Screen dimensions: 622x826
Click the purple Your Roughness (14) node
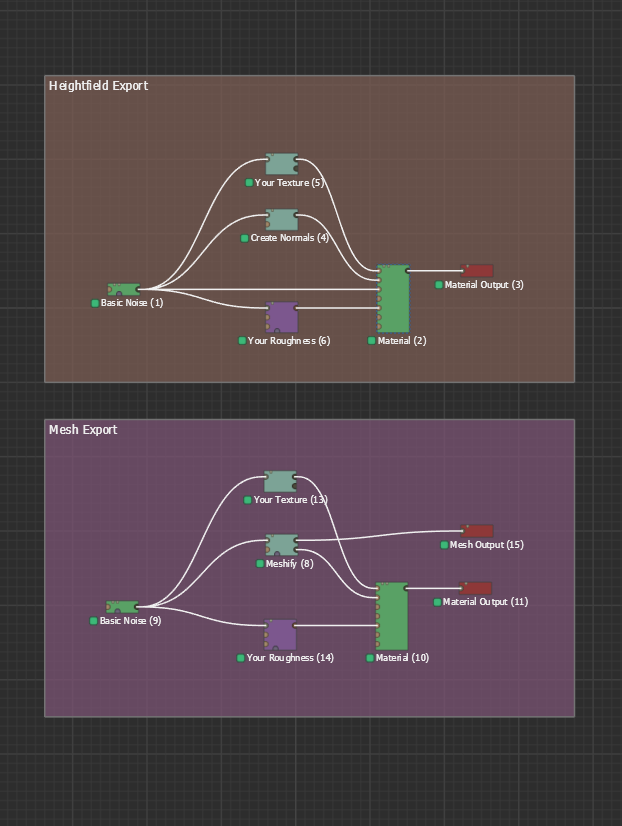coord(281,635)
